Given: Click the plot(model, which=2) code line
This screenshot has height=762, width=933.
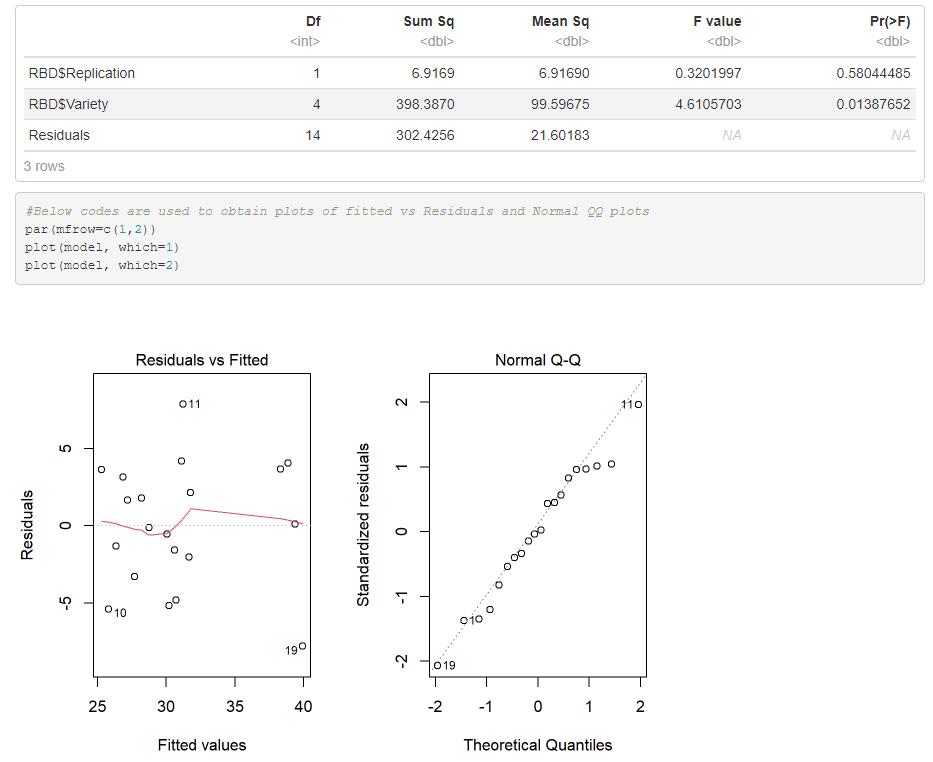Looking at the screenshot, I should point(103,265).
